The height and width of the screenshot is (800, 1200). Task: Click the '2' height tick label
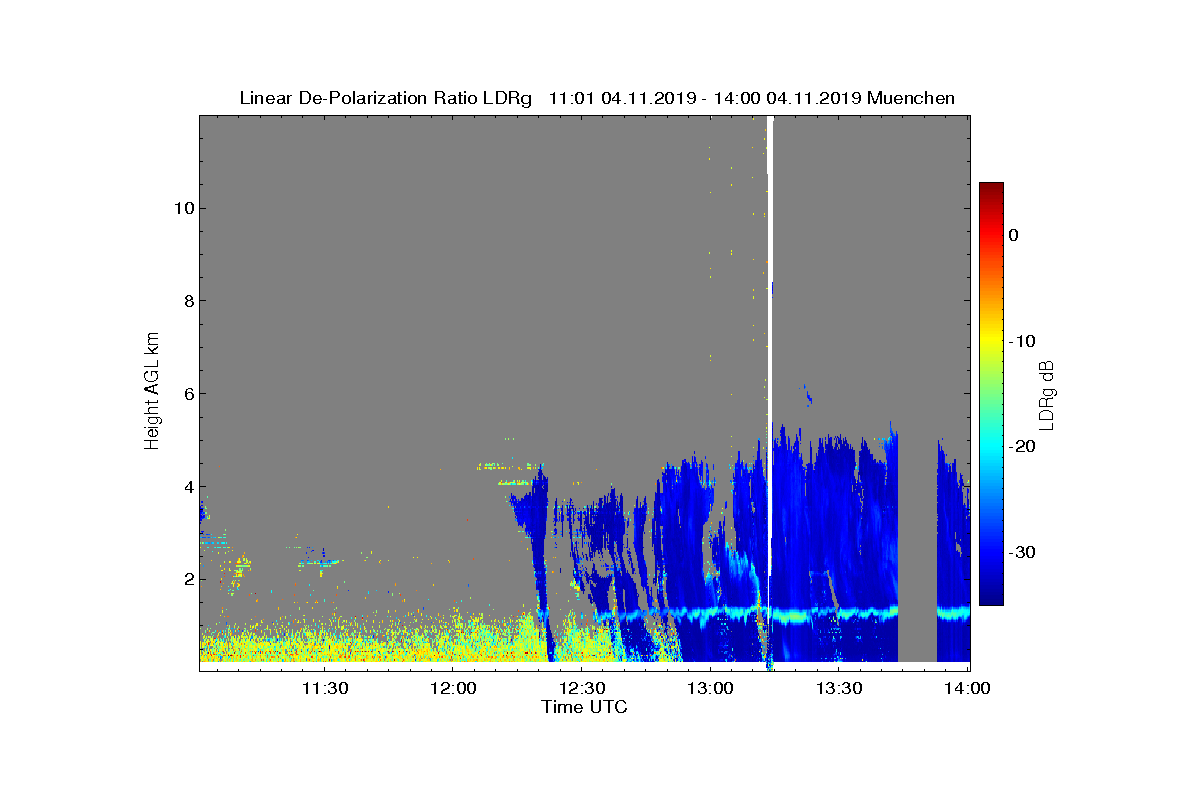(187, 580)
